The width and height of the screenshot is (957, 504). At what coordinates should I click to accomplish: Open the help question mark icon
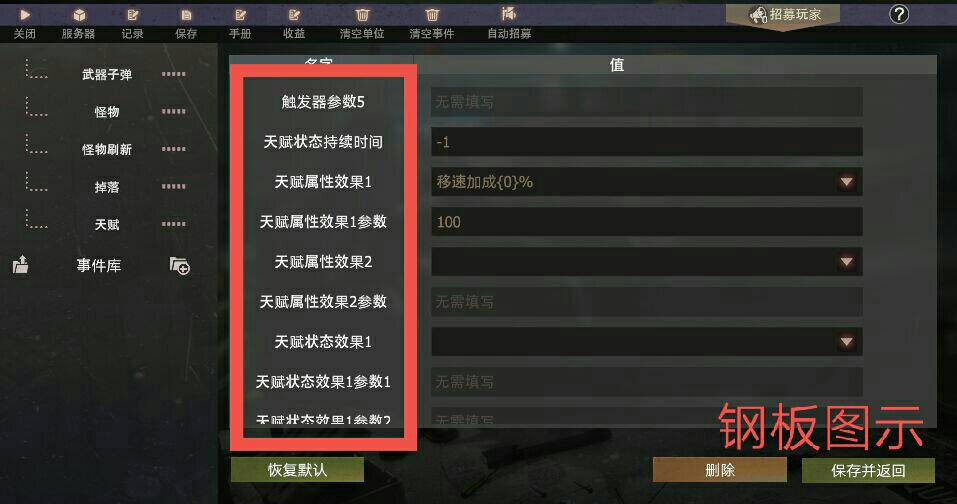899,14
